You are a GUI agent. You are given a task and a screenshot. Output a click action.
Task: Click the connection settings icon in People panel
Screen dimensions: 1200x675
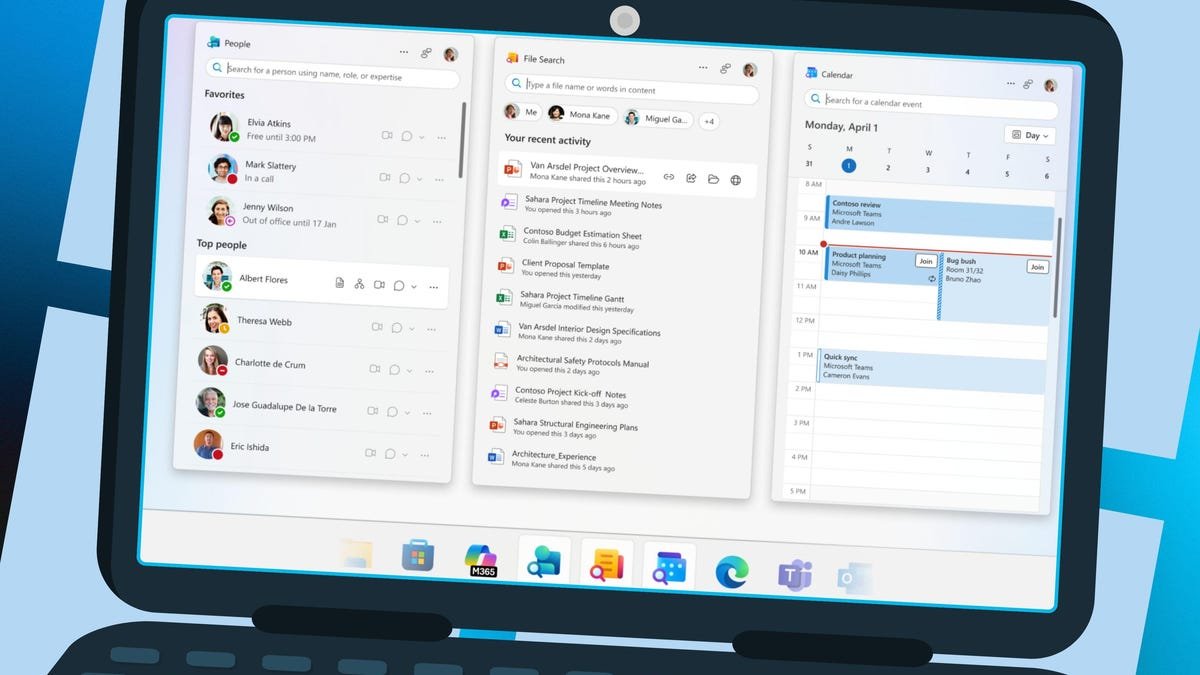click(426, 52)
